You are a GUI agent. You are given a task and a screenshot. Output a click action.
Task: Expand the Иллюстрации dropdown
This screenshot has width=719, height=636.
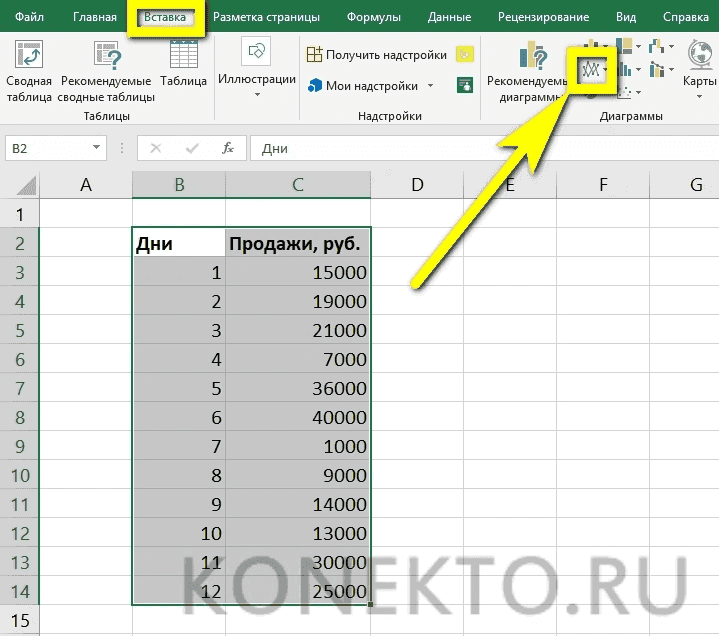(x=257, y=95)
